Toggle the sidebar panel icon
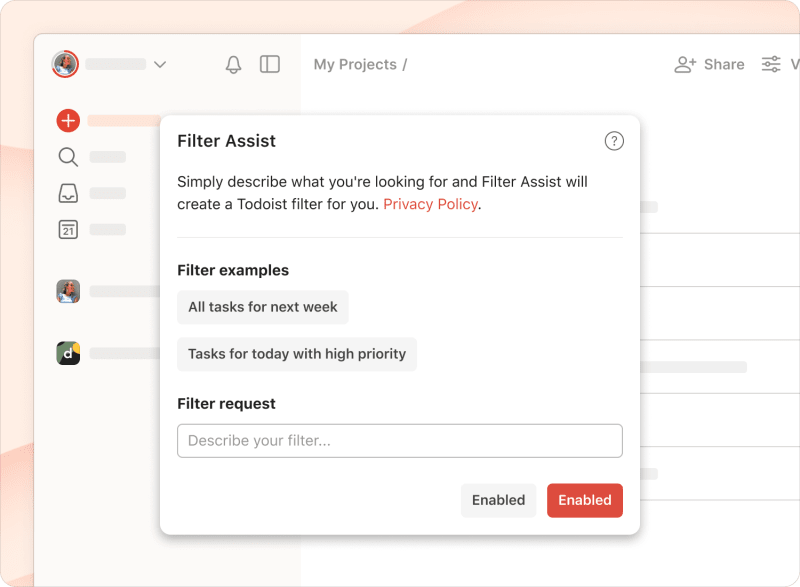This screenshot has height=587, width=800. click(x=269, y=63)
